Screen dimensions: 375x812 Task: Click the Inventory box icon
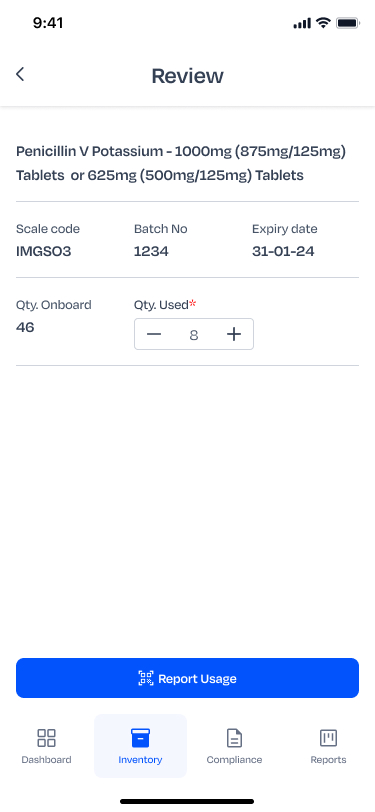[140, 738]
